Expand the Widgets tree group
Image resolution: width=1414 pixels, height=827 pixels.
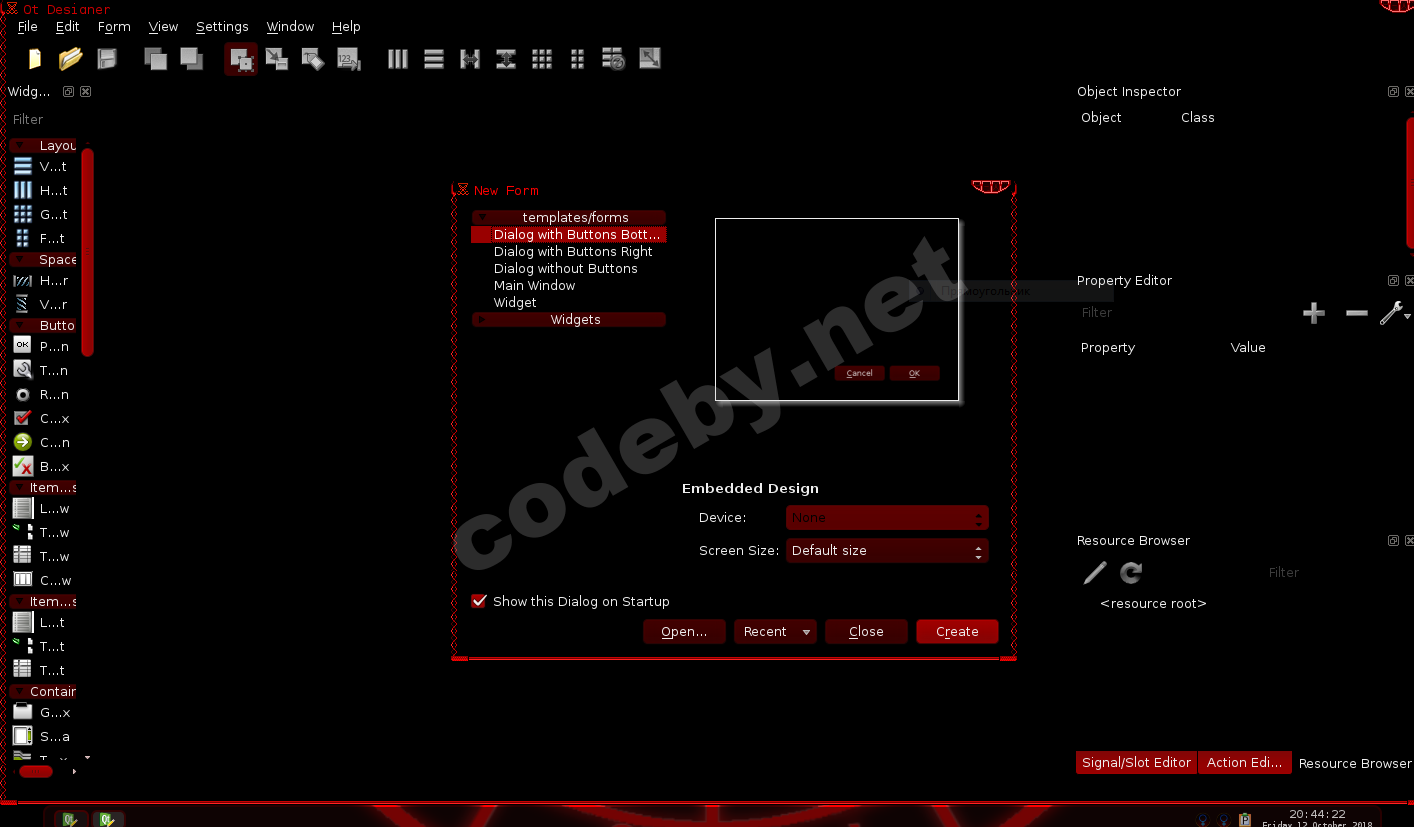coord(482,320)
